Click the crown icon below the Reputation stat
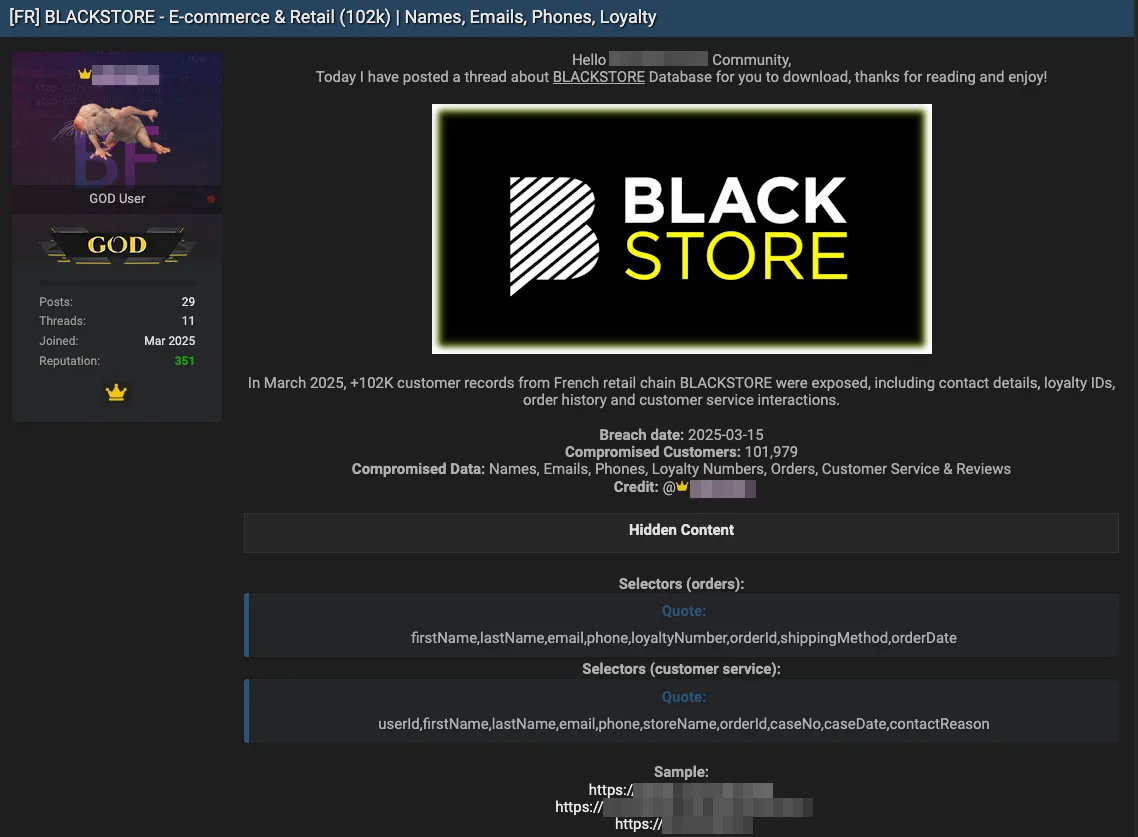This screenshot has width=1138, height=837. [x=116, y=392]
